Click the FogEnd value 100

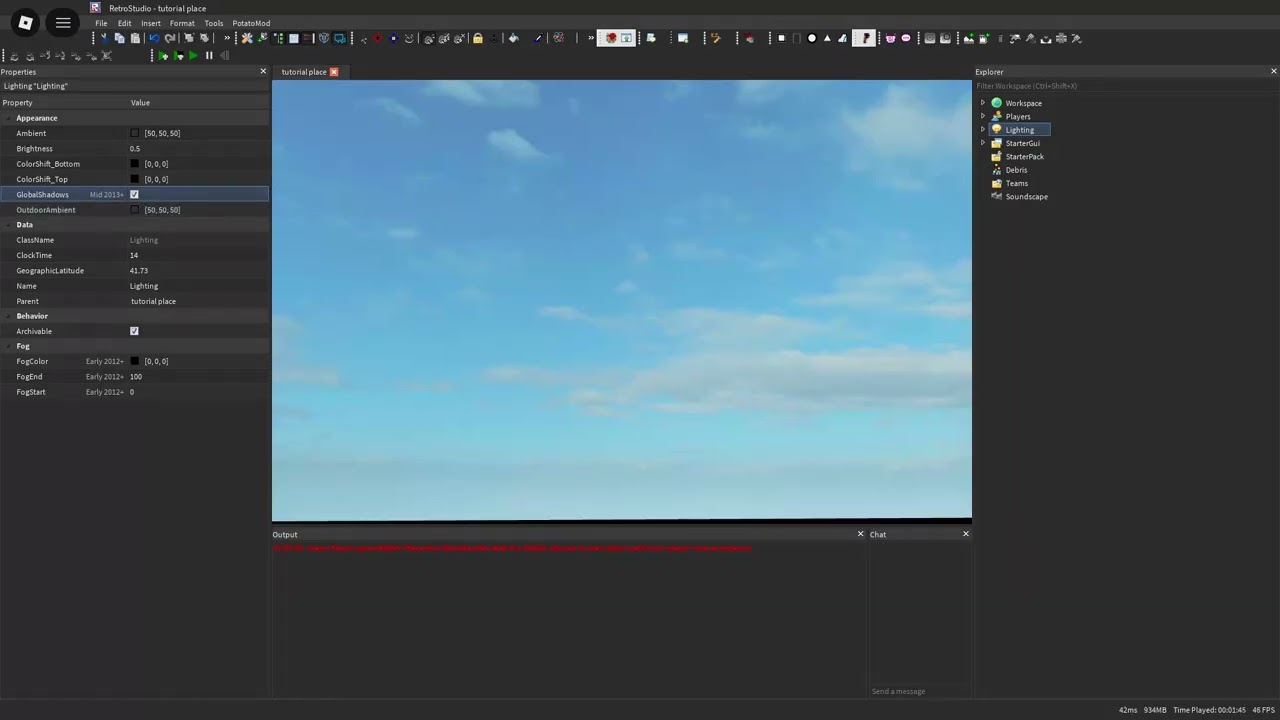tap(136, 376)
